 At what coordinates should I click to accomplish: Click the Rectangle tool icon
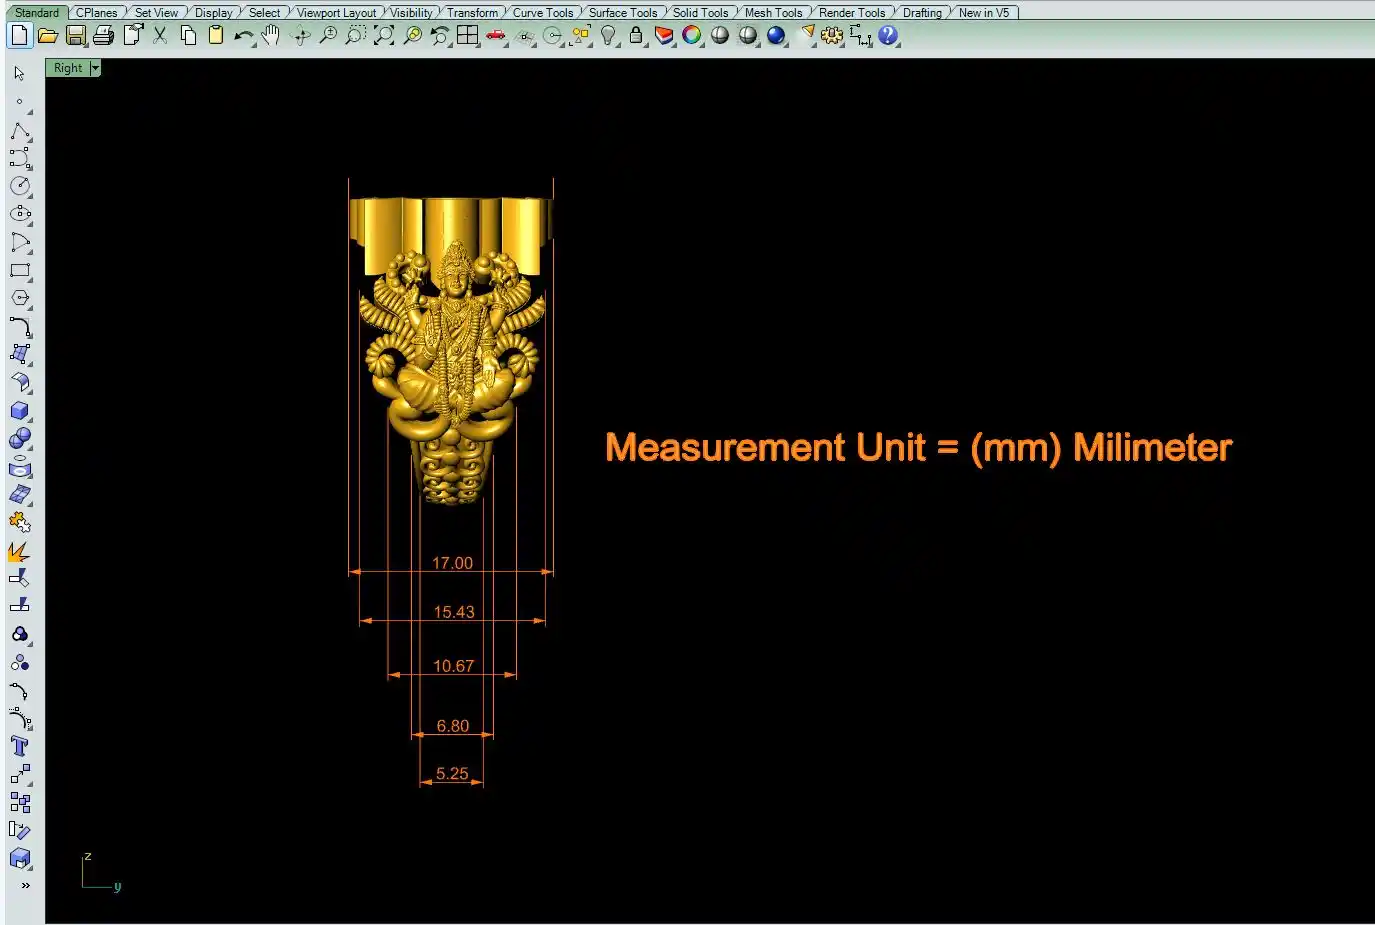[x=20, y=270]
